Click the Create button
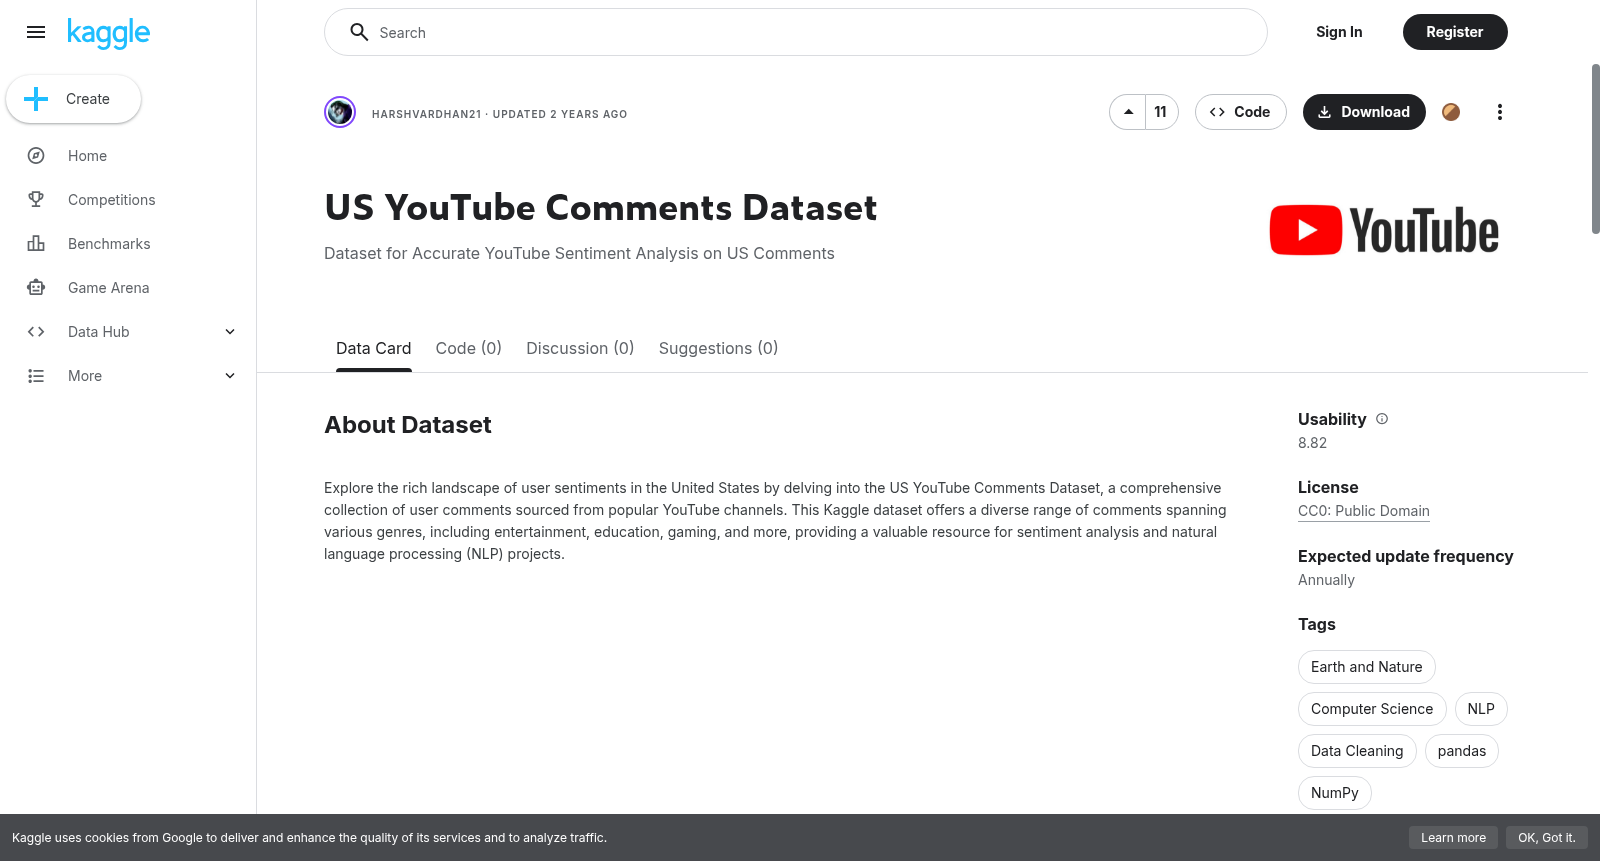The height and width of the screenshot is (861, 1600). [x=73, y=99]
